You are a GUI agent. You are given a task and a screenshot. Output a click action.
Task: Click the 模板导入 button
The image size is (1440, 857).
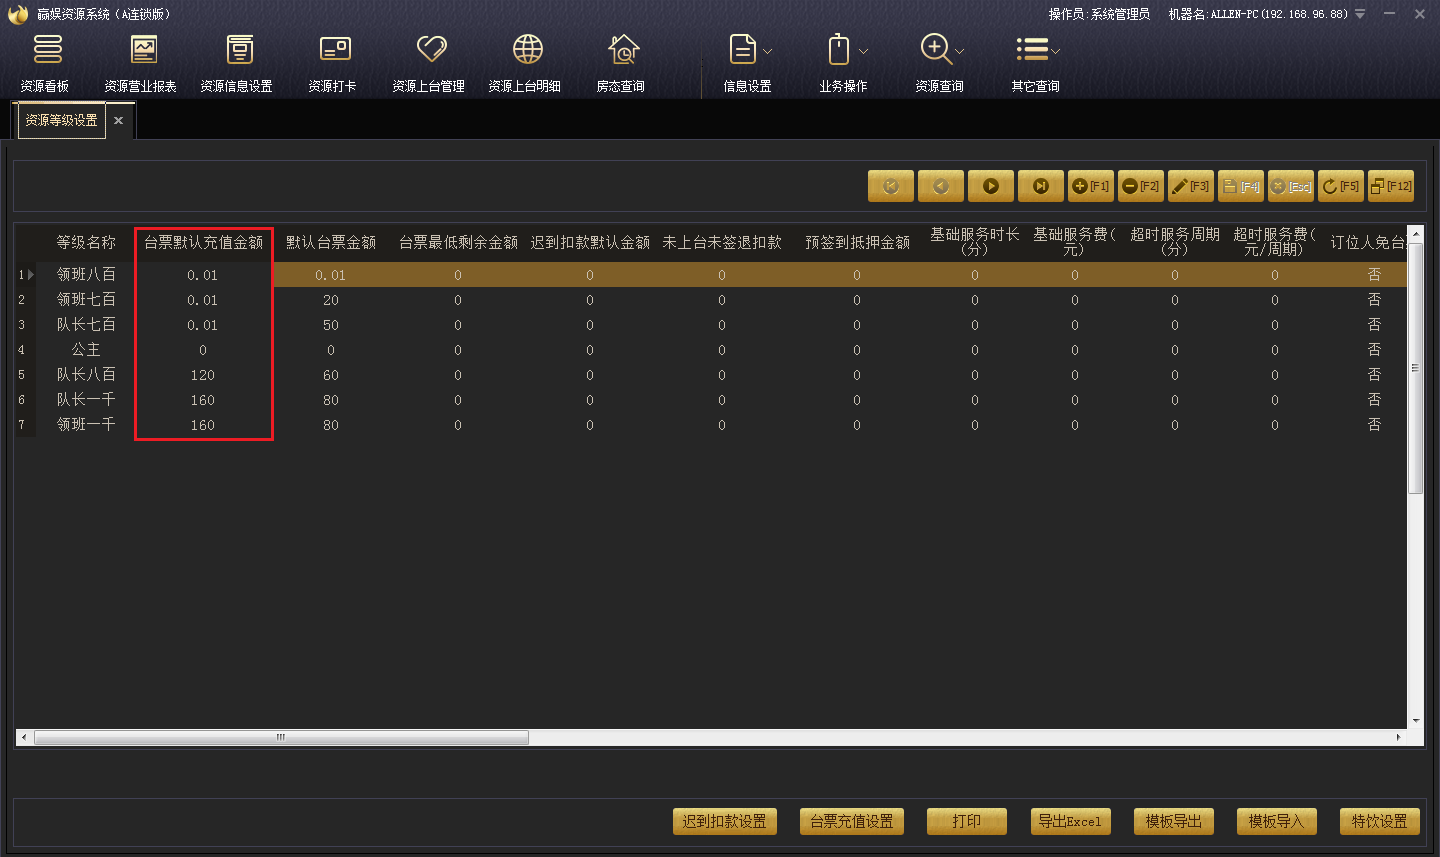pyautogui.click(x=1277, y=821)
